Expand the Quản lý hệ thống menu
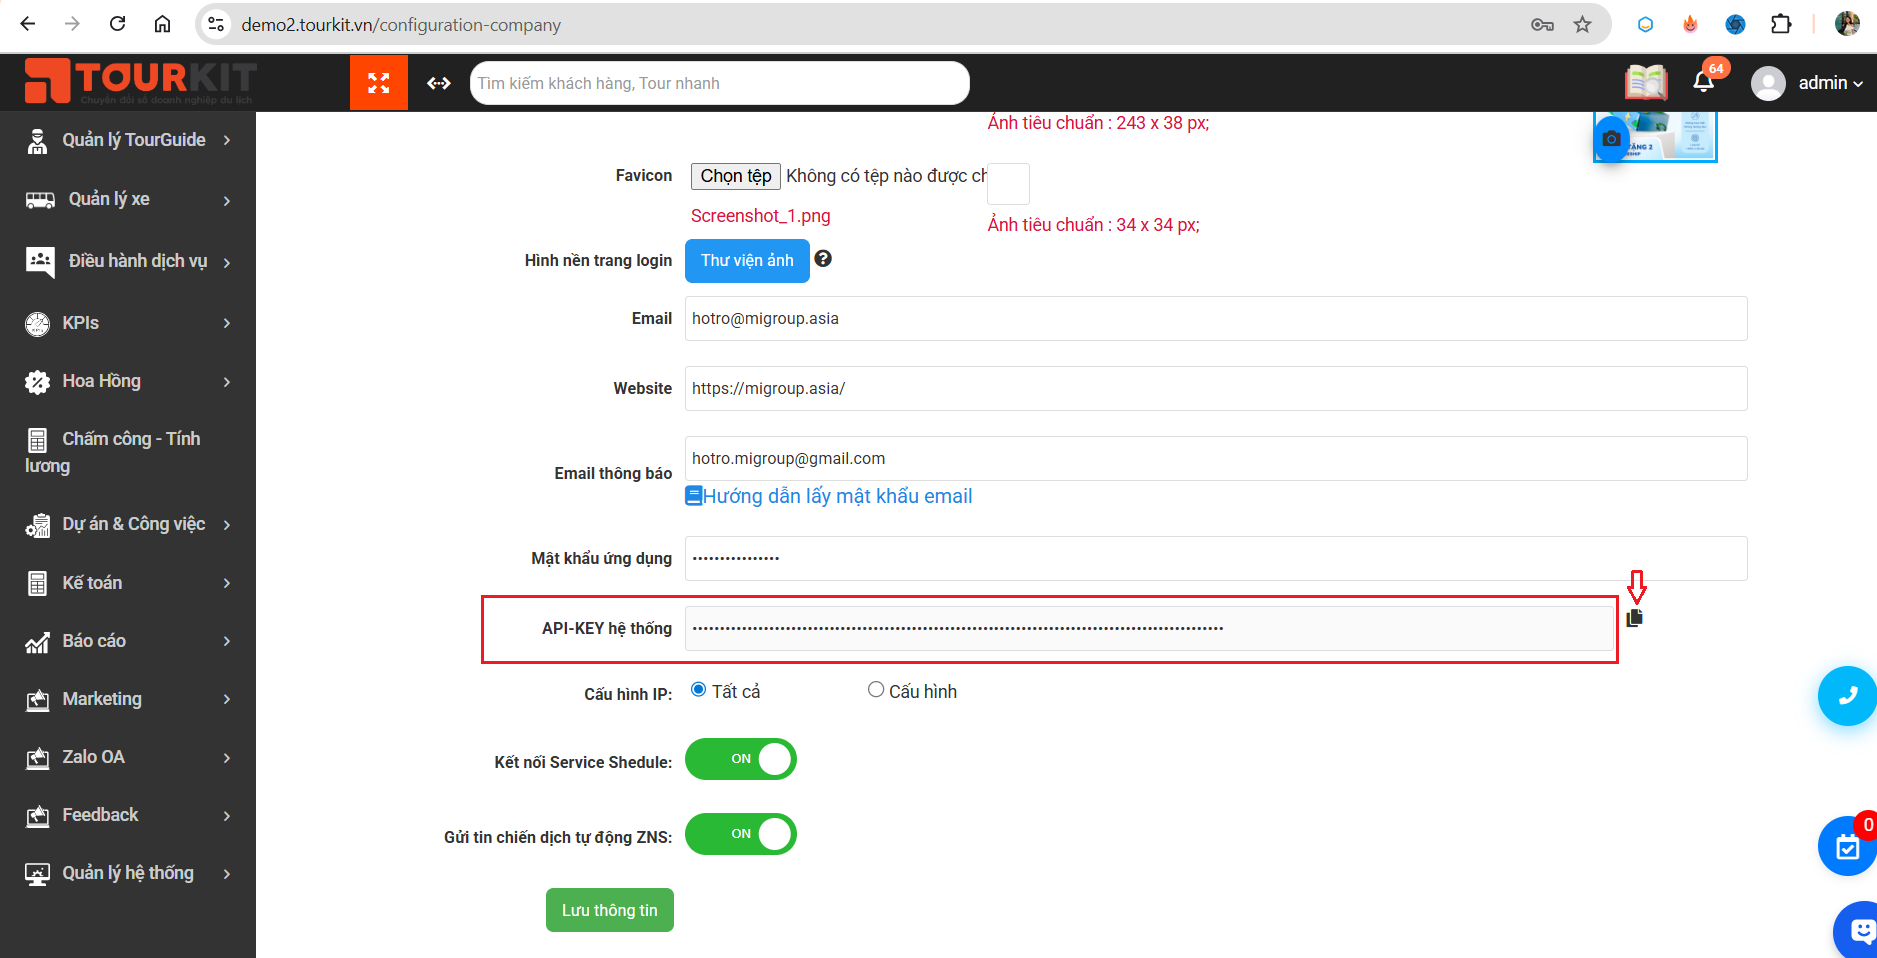Screen dimensions: 1877x958 [128, 873]
